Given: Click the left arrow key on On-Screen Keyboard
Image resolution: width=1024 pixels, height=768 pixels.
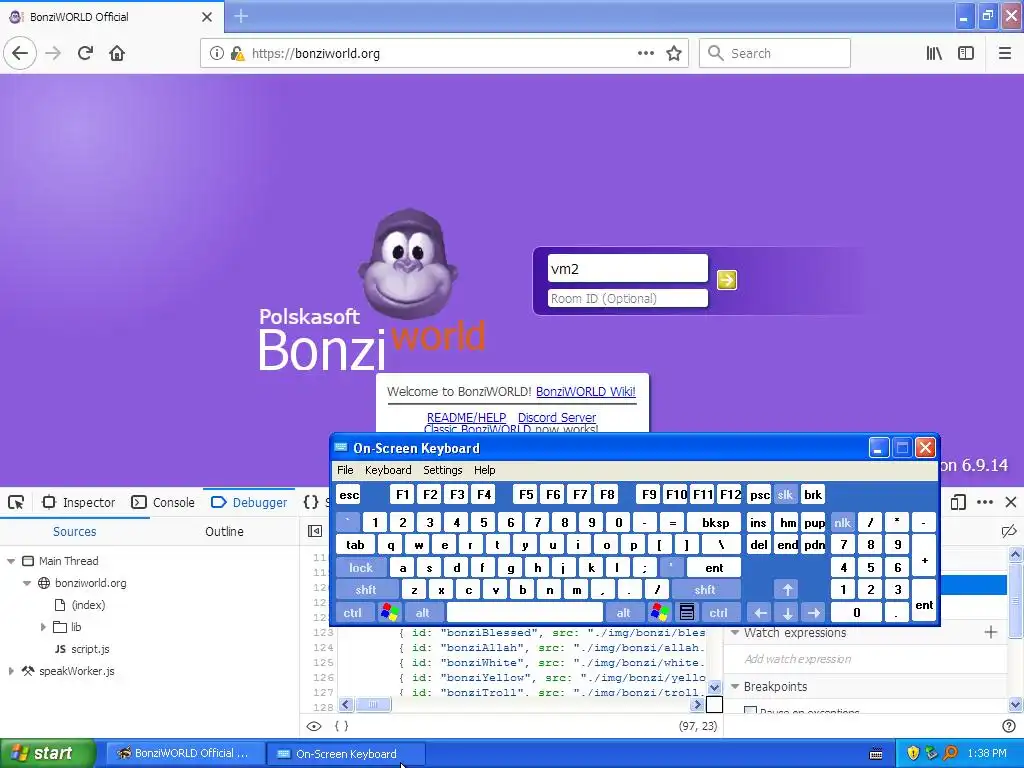Looking at the screenshot, I should pyautogui.click(x=760, y=613).
